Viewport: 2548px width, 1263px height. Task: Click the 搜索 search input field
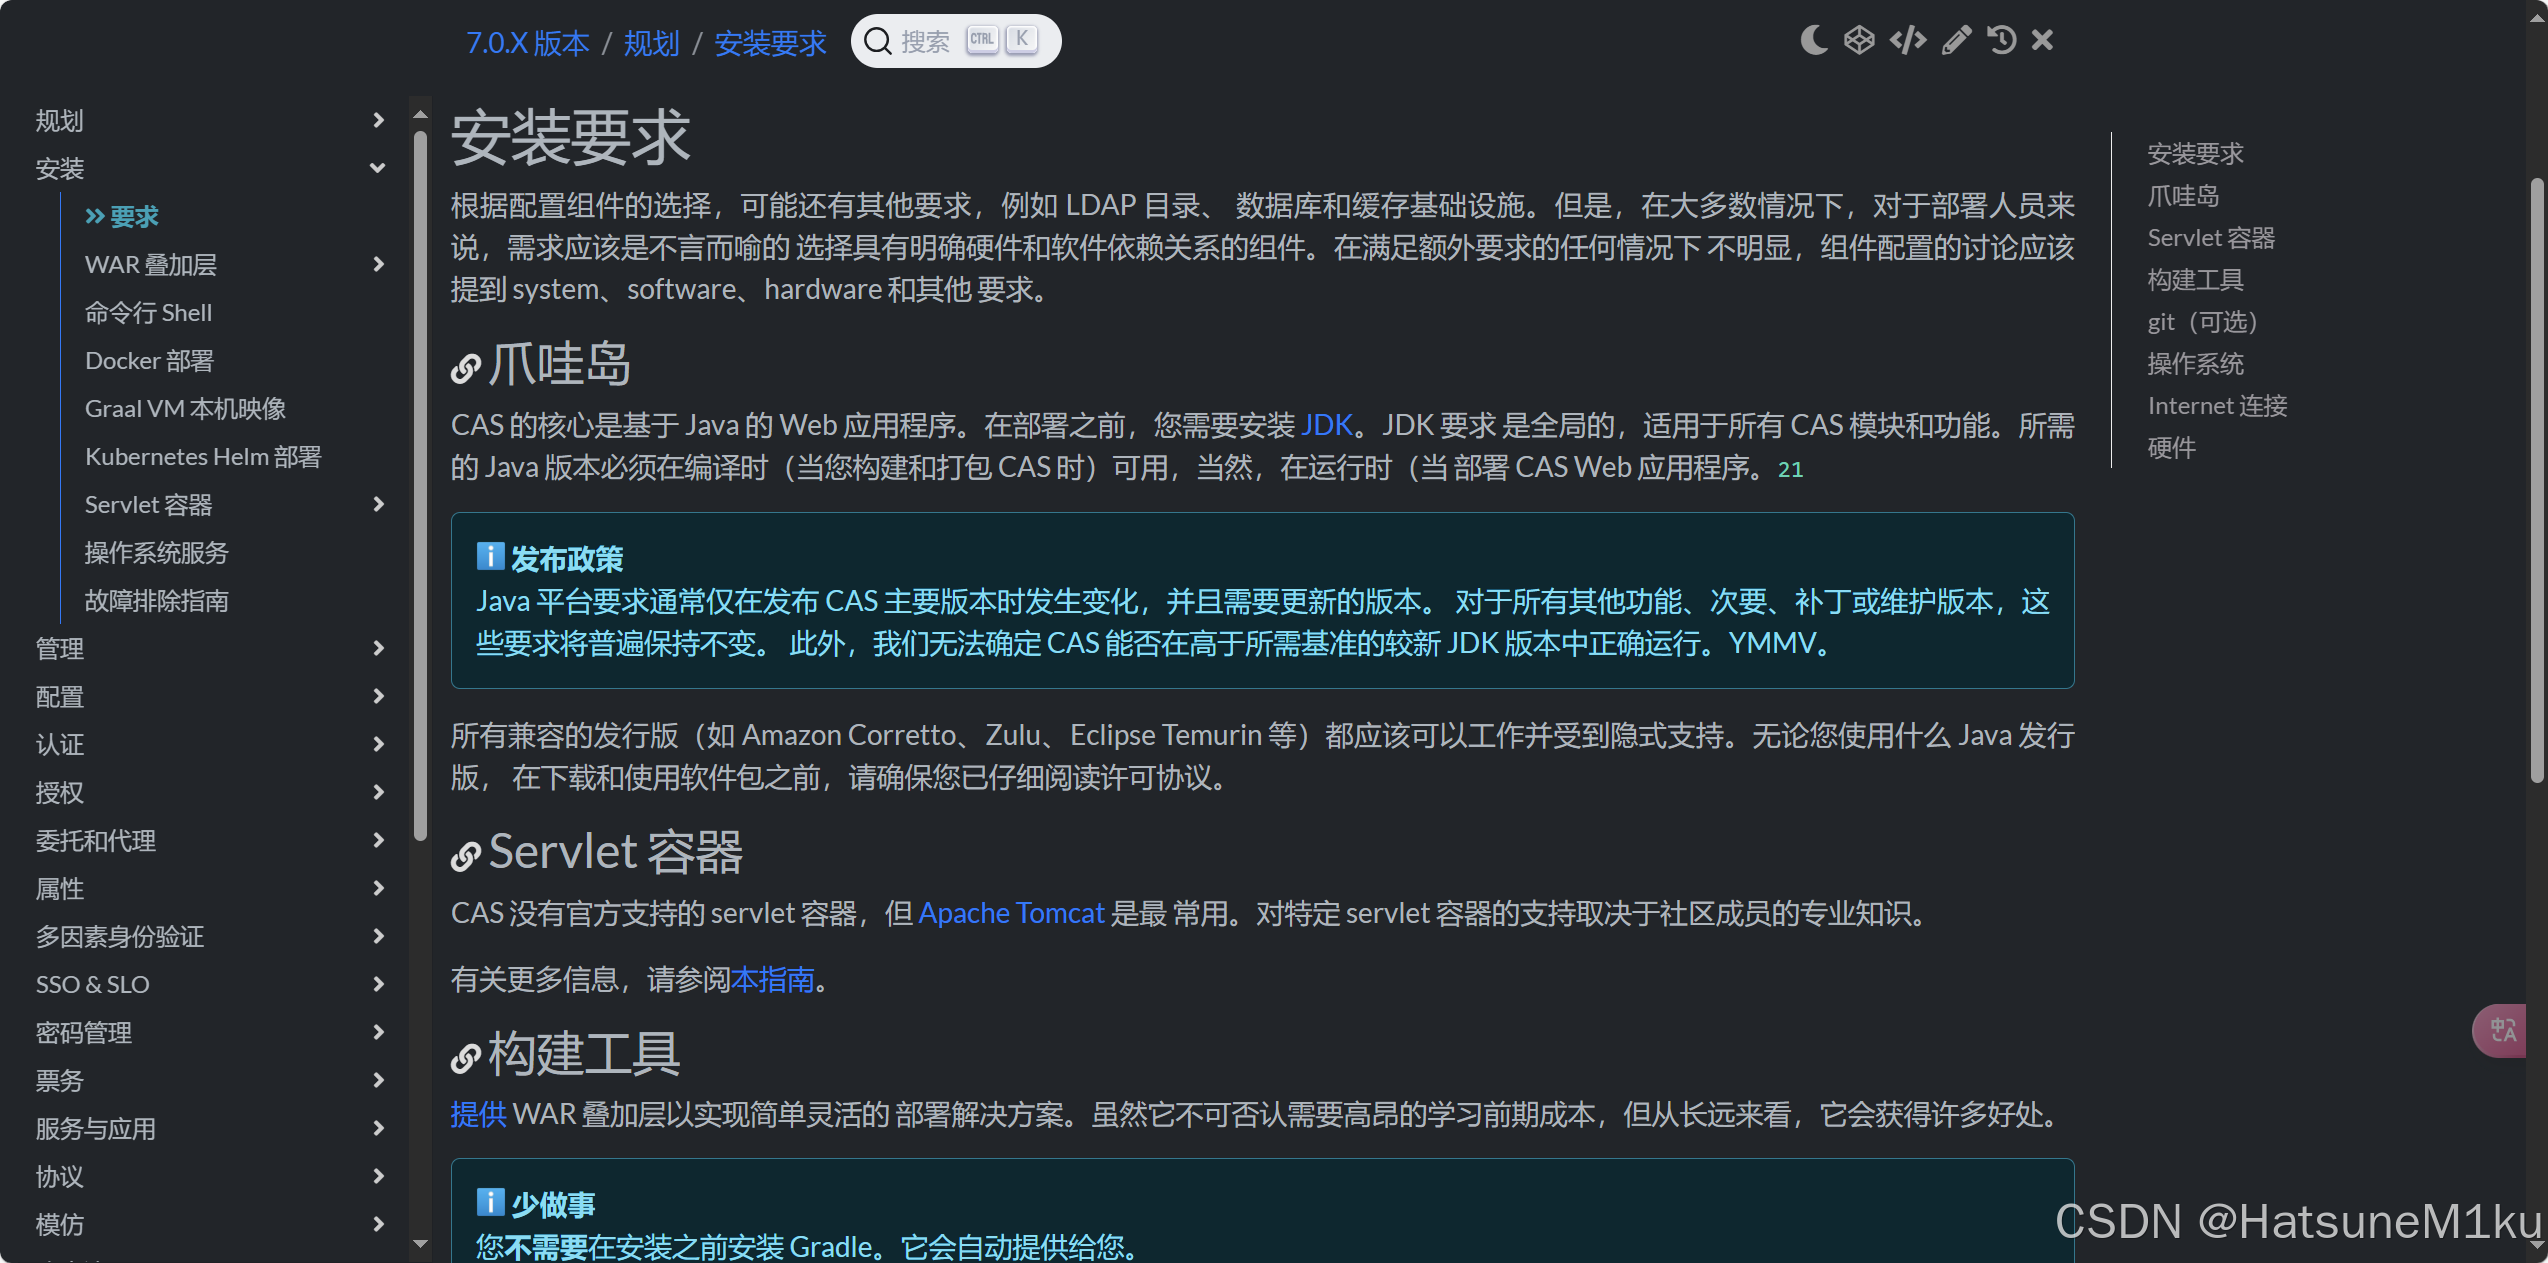click(x=925, y=41)
